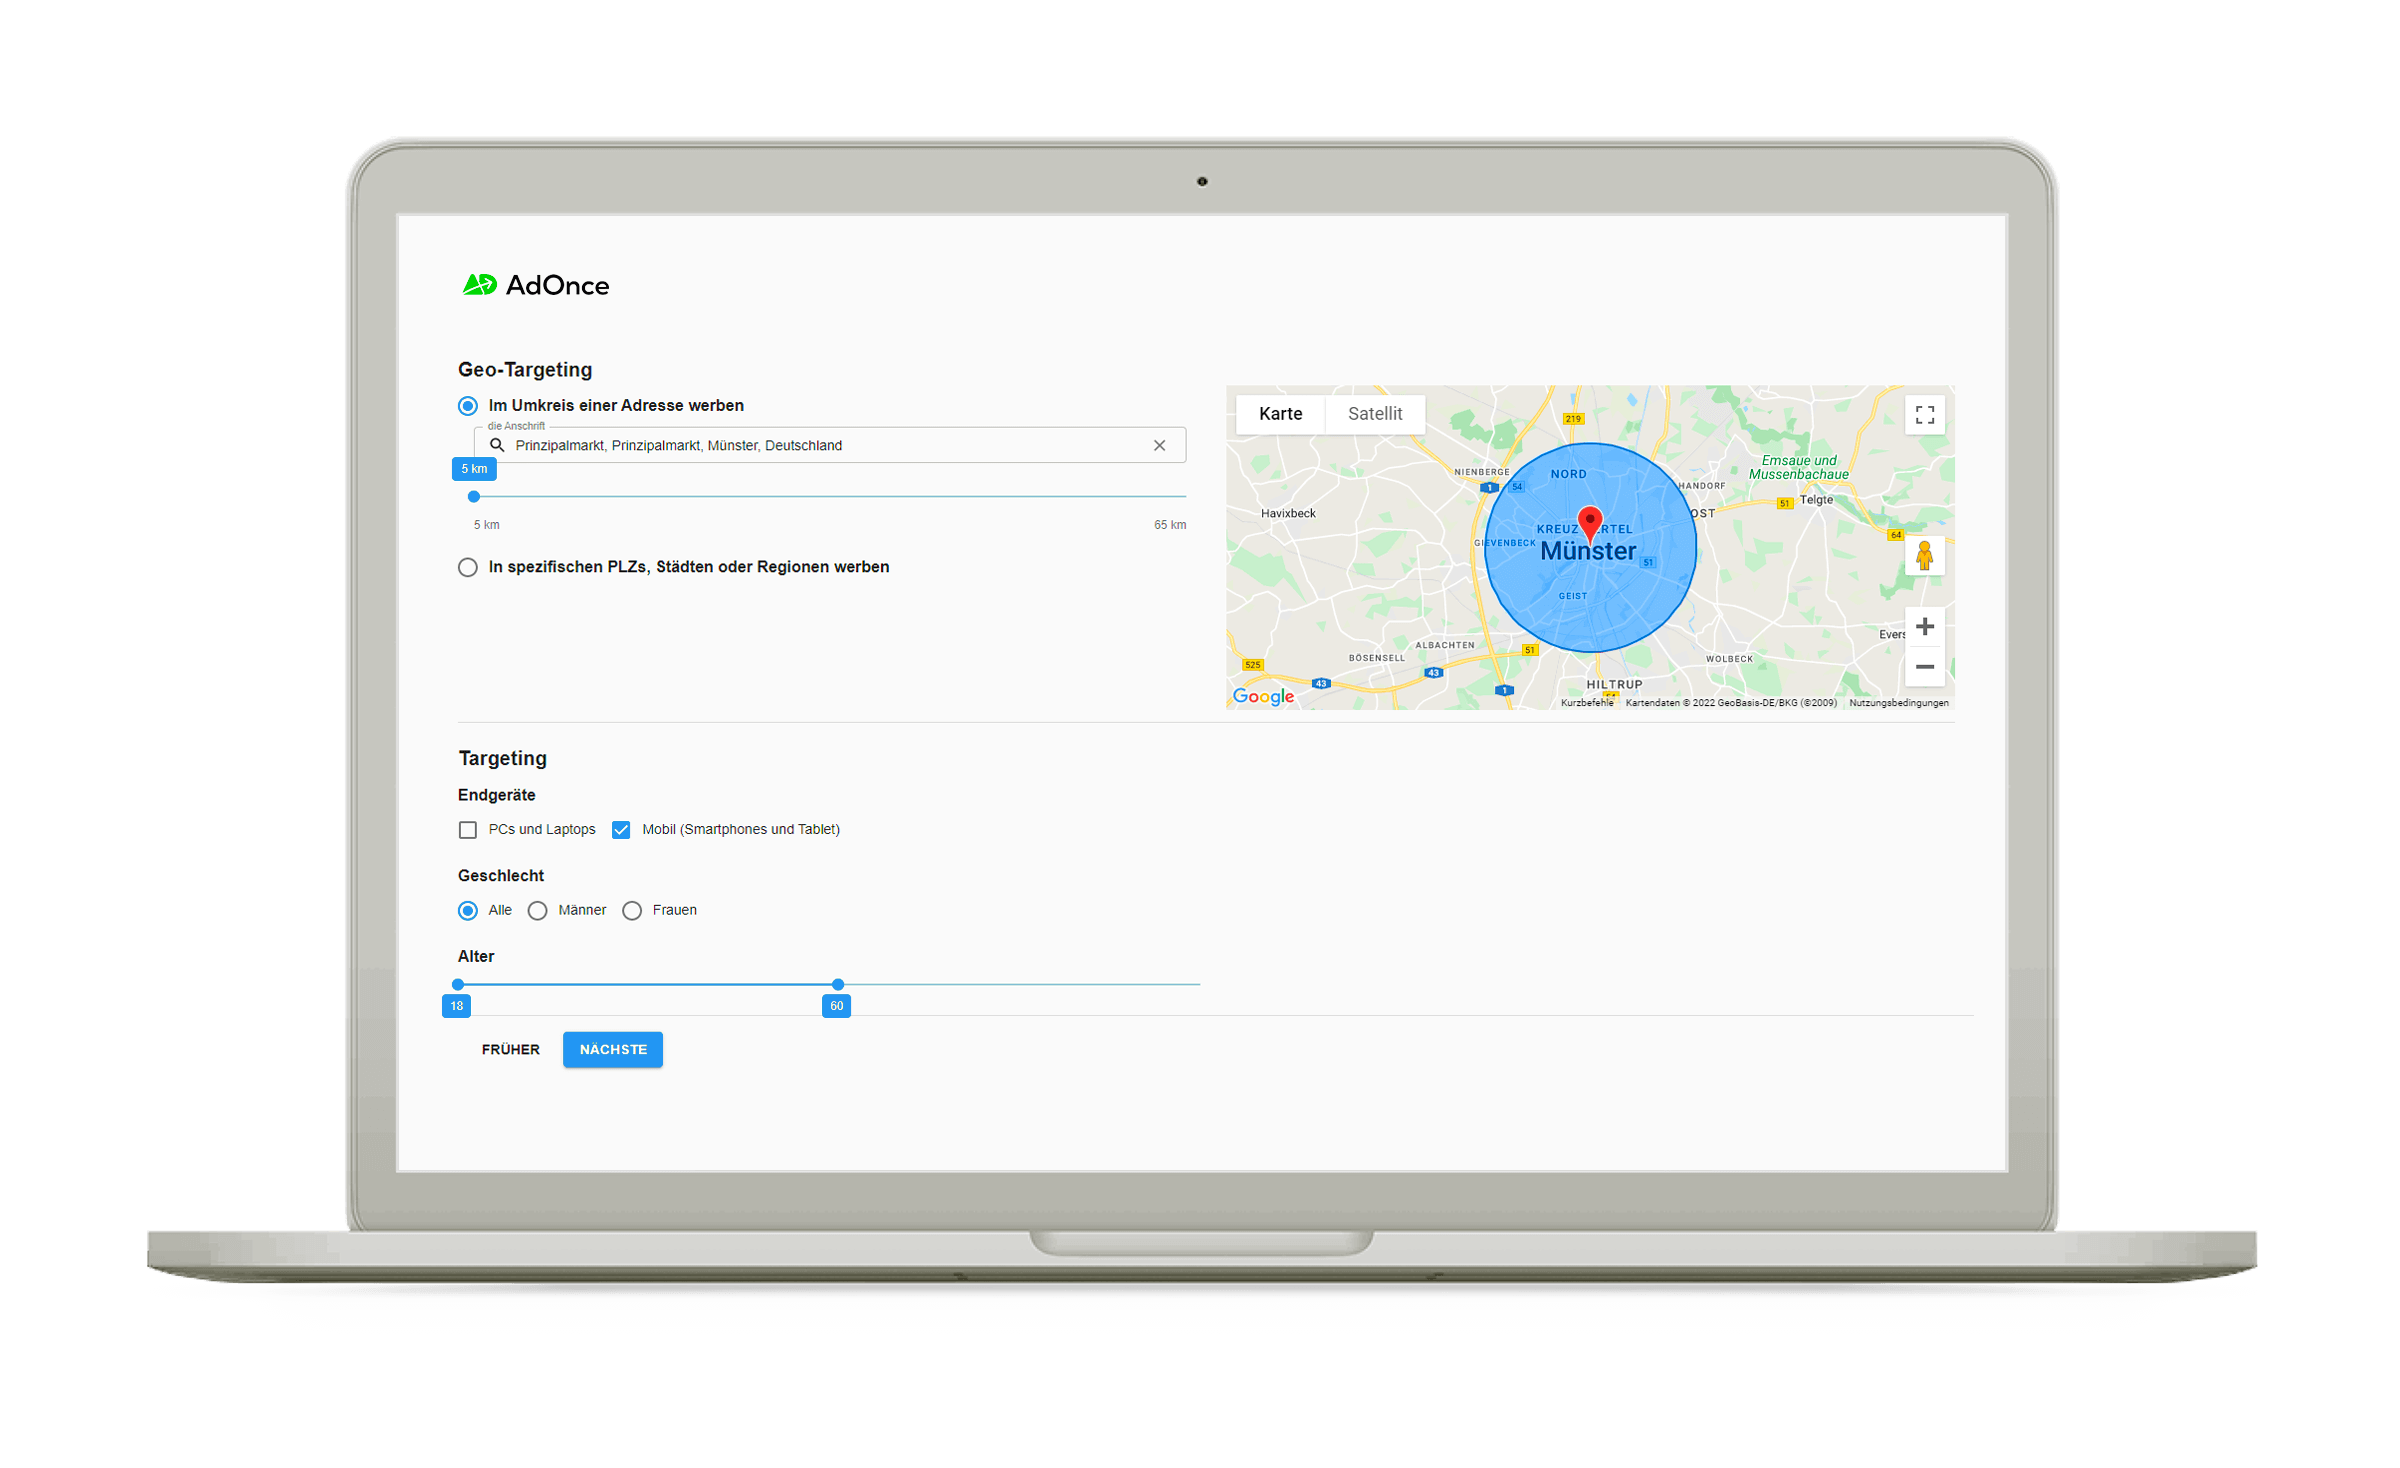
Task: Clear the address field with the X icon
Action: pos(1159,446)
